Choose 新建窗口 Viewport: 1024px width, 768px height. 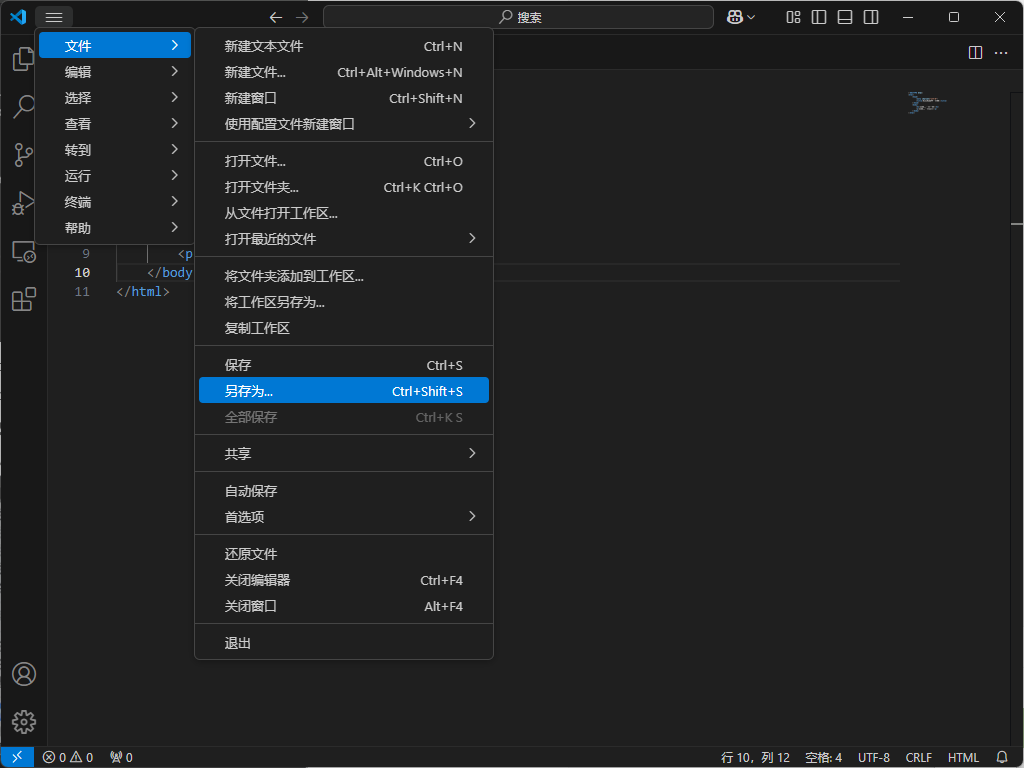point(344,99)
